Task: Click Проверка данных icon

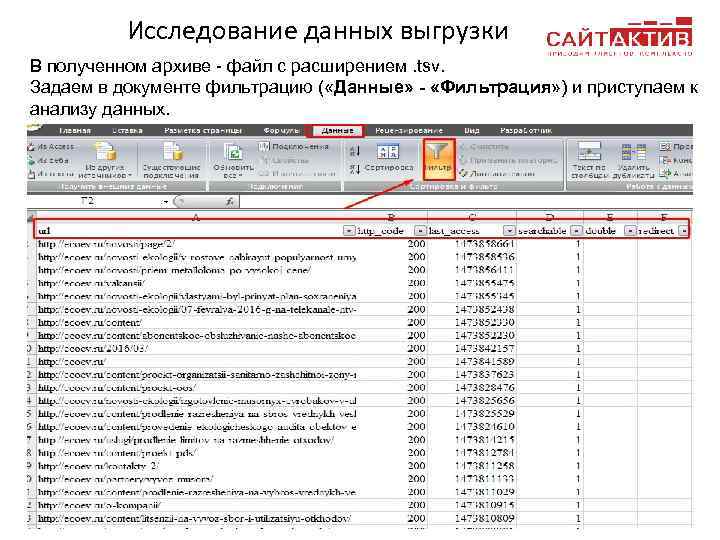Action: pyautogui.click(x=665, y=147)
